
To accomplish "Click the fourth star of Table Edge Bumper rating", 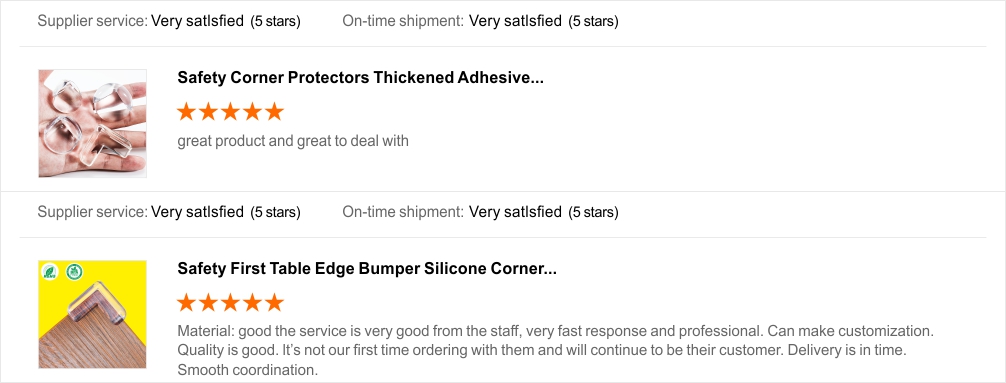I will (x=252, y=302).
